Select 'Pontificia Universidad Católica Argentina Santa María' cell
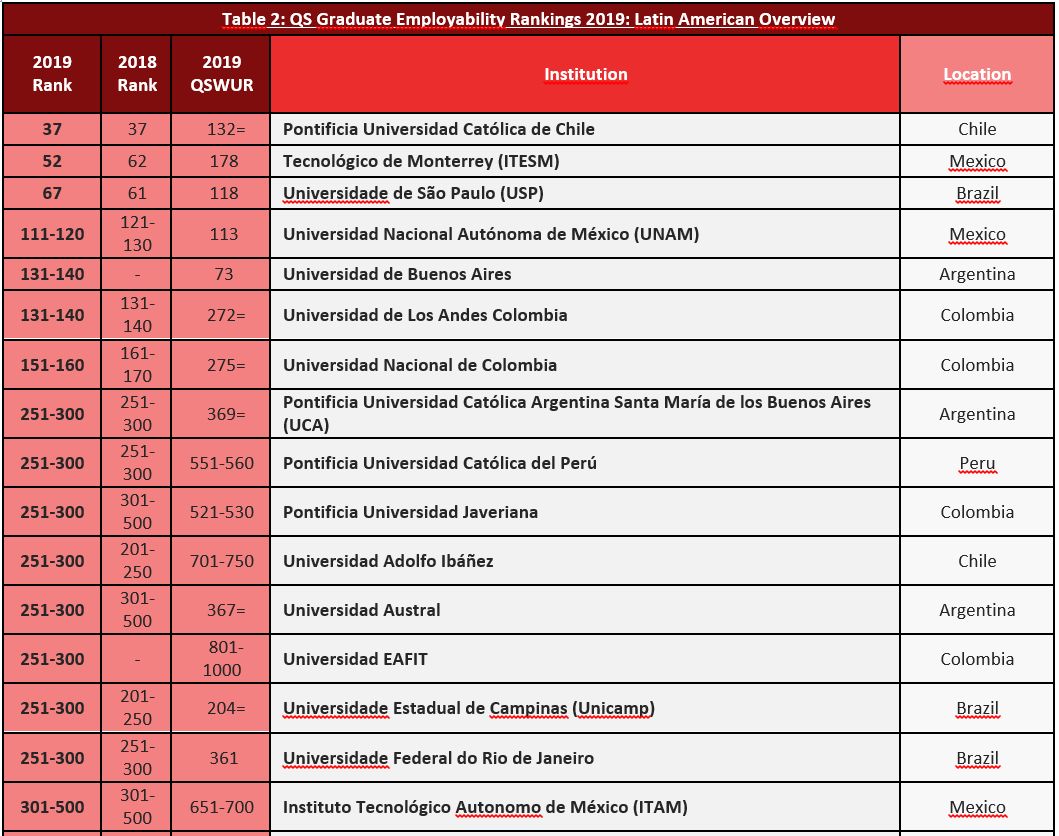The width and height of the screenshot is (1059, 836). (x=585, y=413)
